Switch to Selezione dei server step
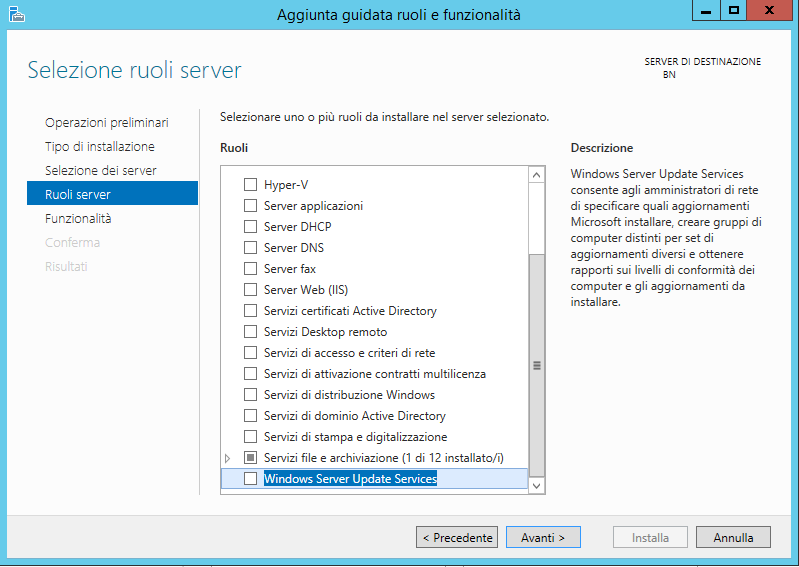Viewport: 799px width, 567px height. (101, 171)
